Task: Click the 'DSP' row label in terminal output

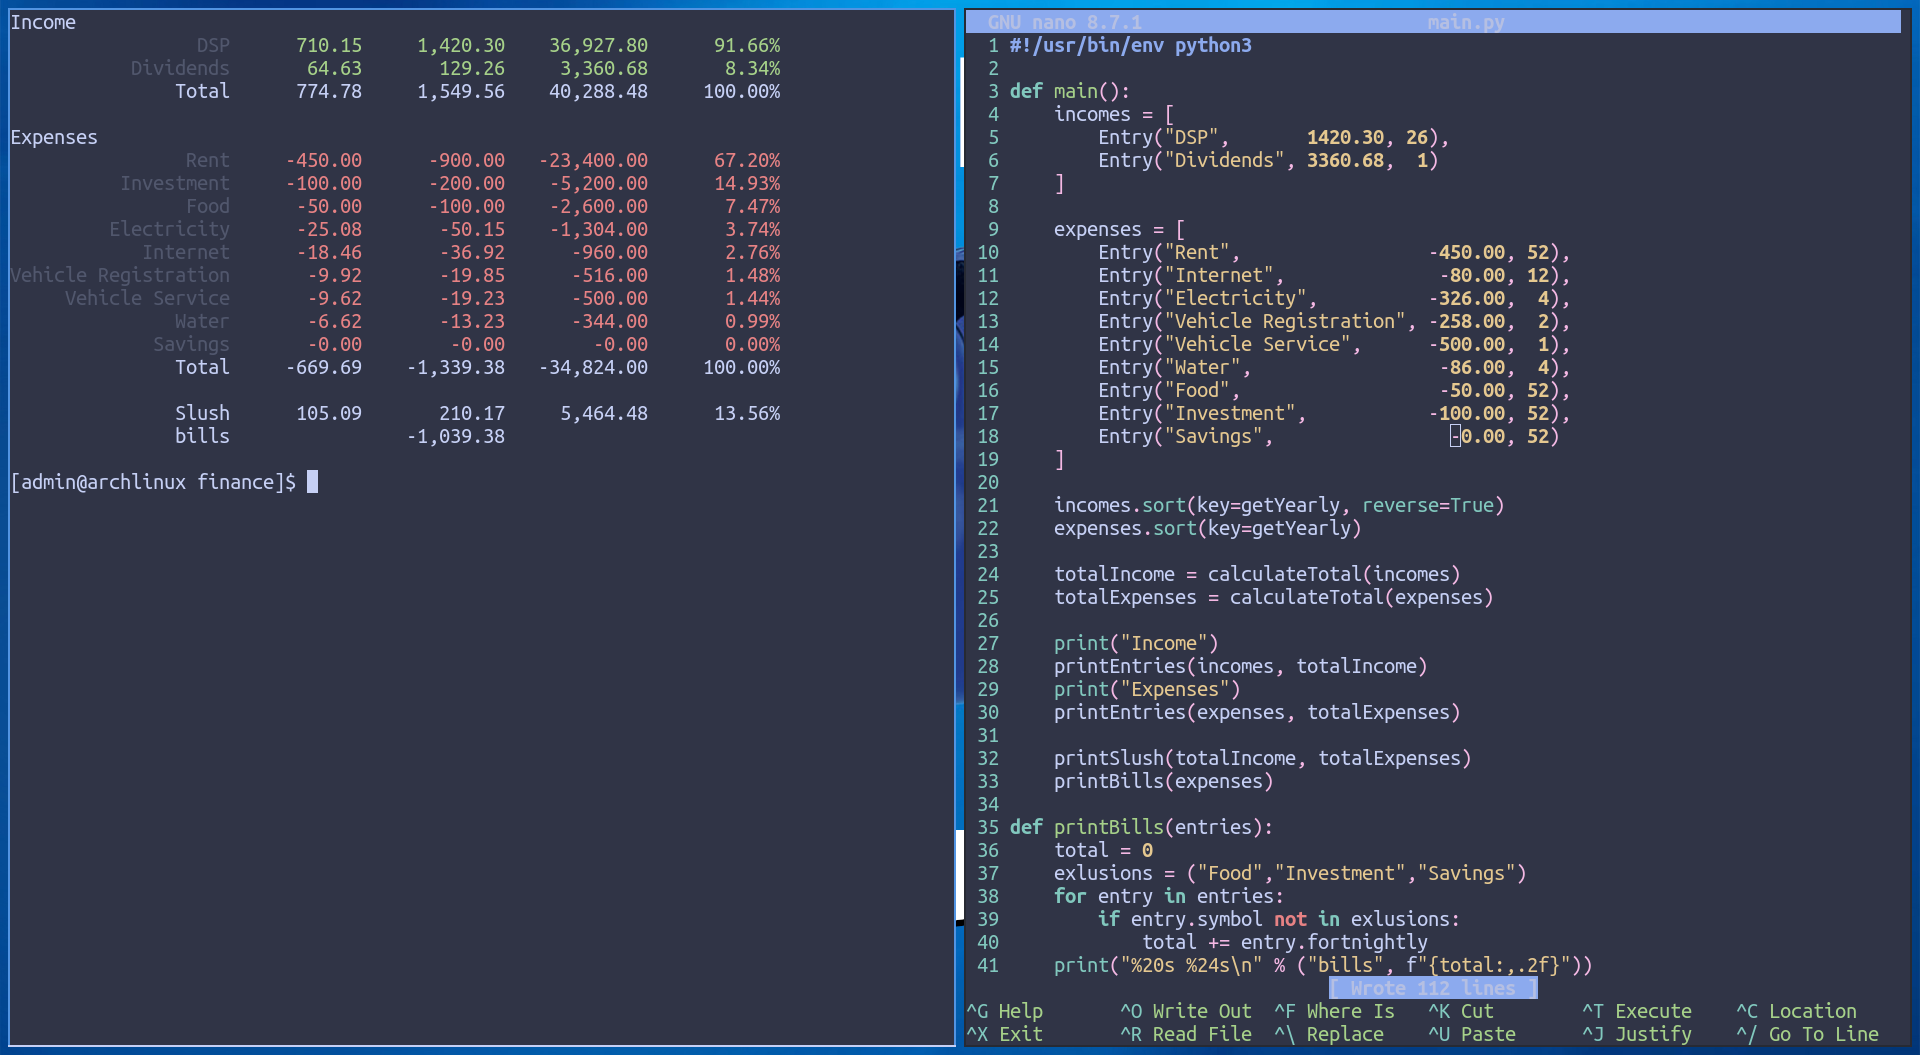Action: click(213, 45)
